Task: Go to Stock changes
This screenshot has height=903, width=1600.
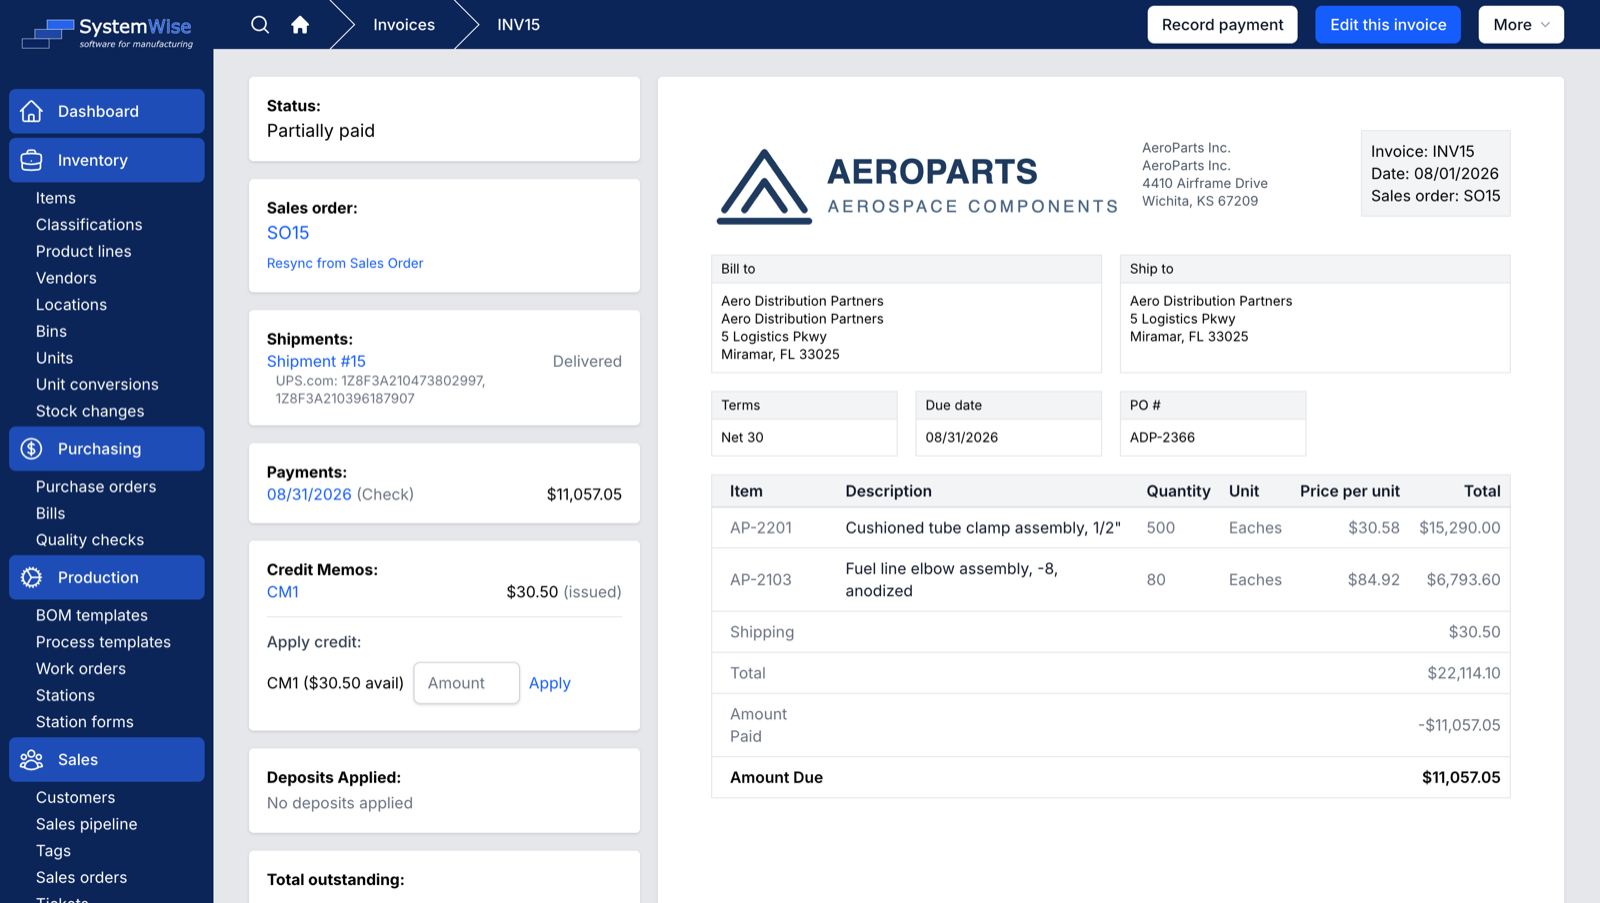Action: coord(90,411)
